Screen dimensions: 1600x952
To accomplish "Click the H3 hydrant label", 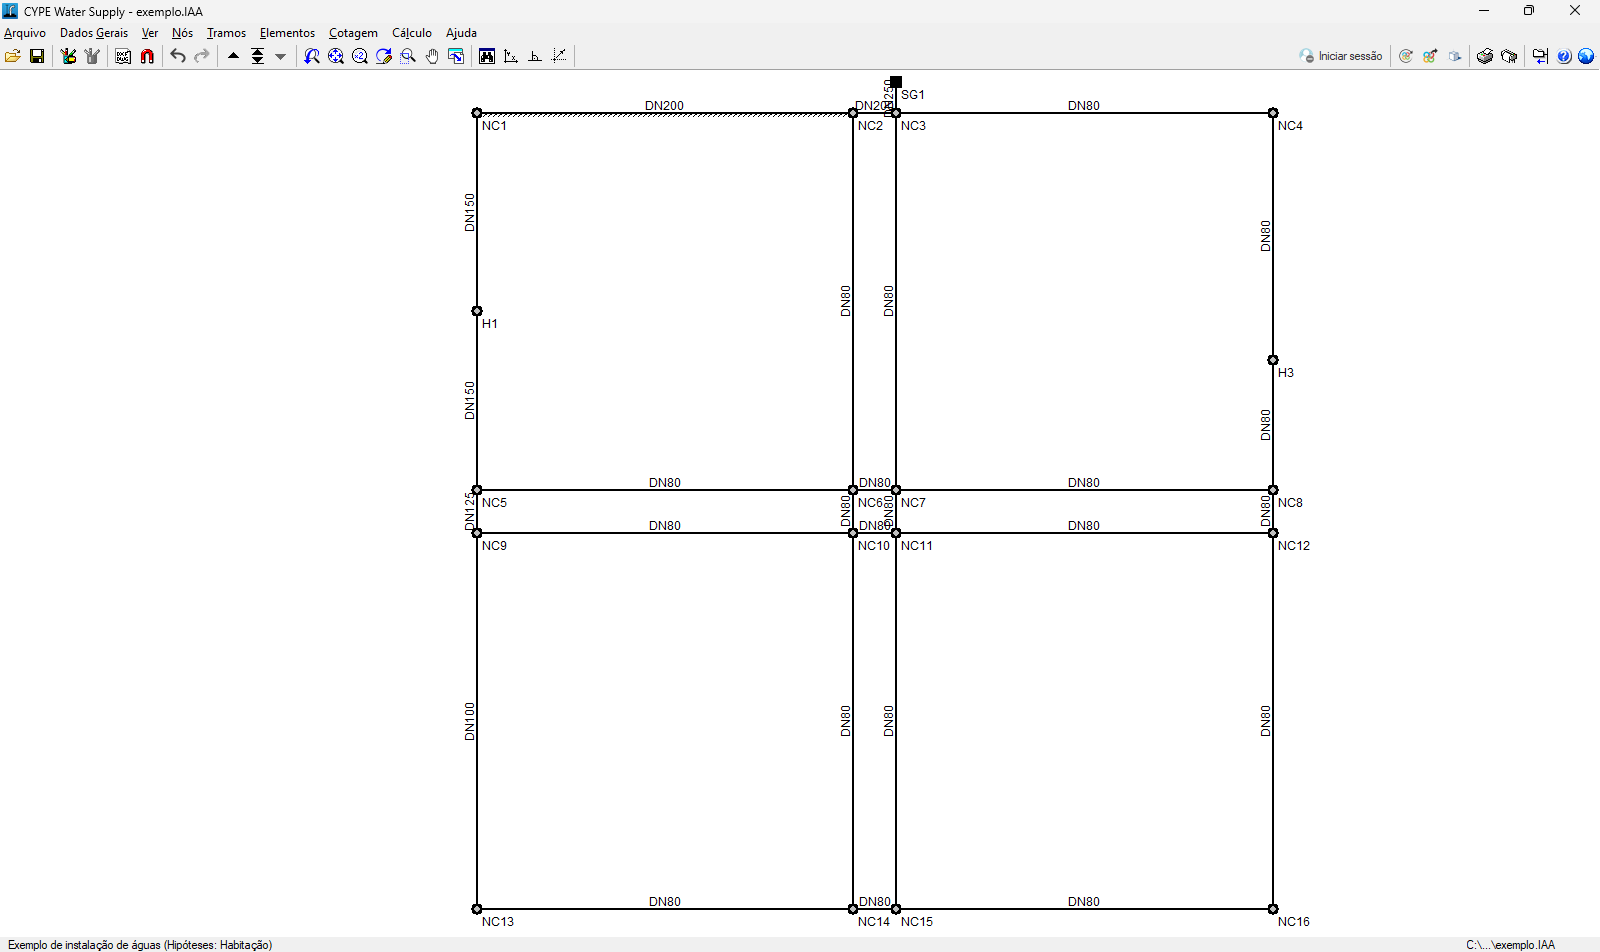I will [x=1286, y=373].
